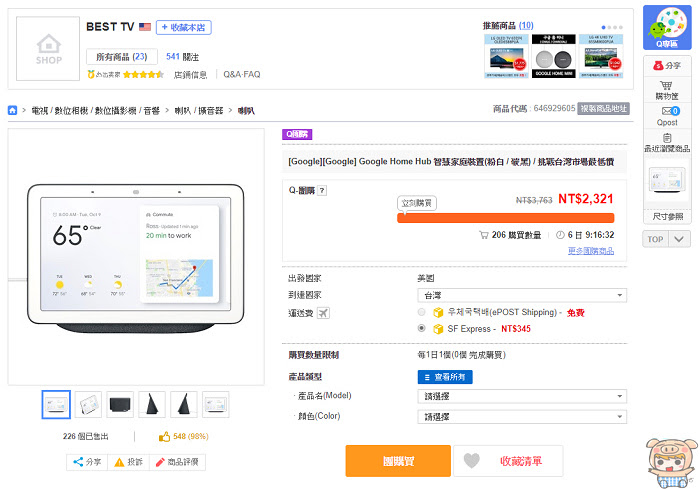
Task: Select ePOST Shipping free option
Action: click(x=421, y=312)
